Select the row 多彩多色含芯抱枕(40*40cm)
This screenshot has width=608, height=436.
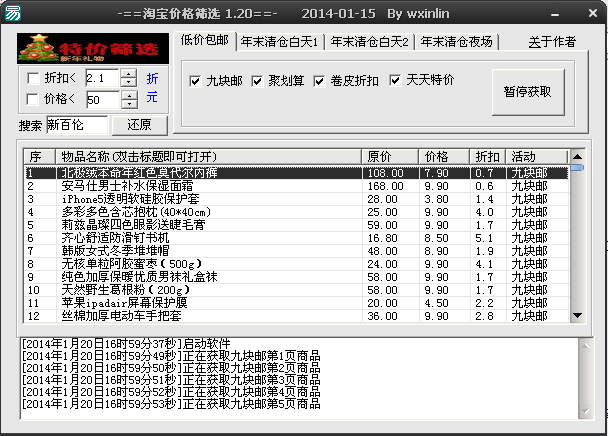click(297, 212)
